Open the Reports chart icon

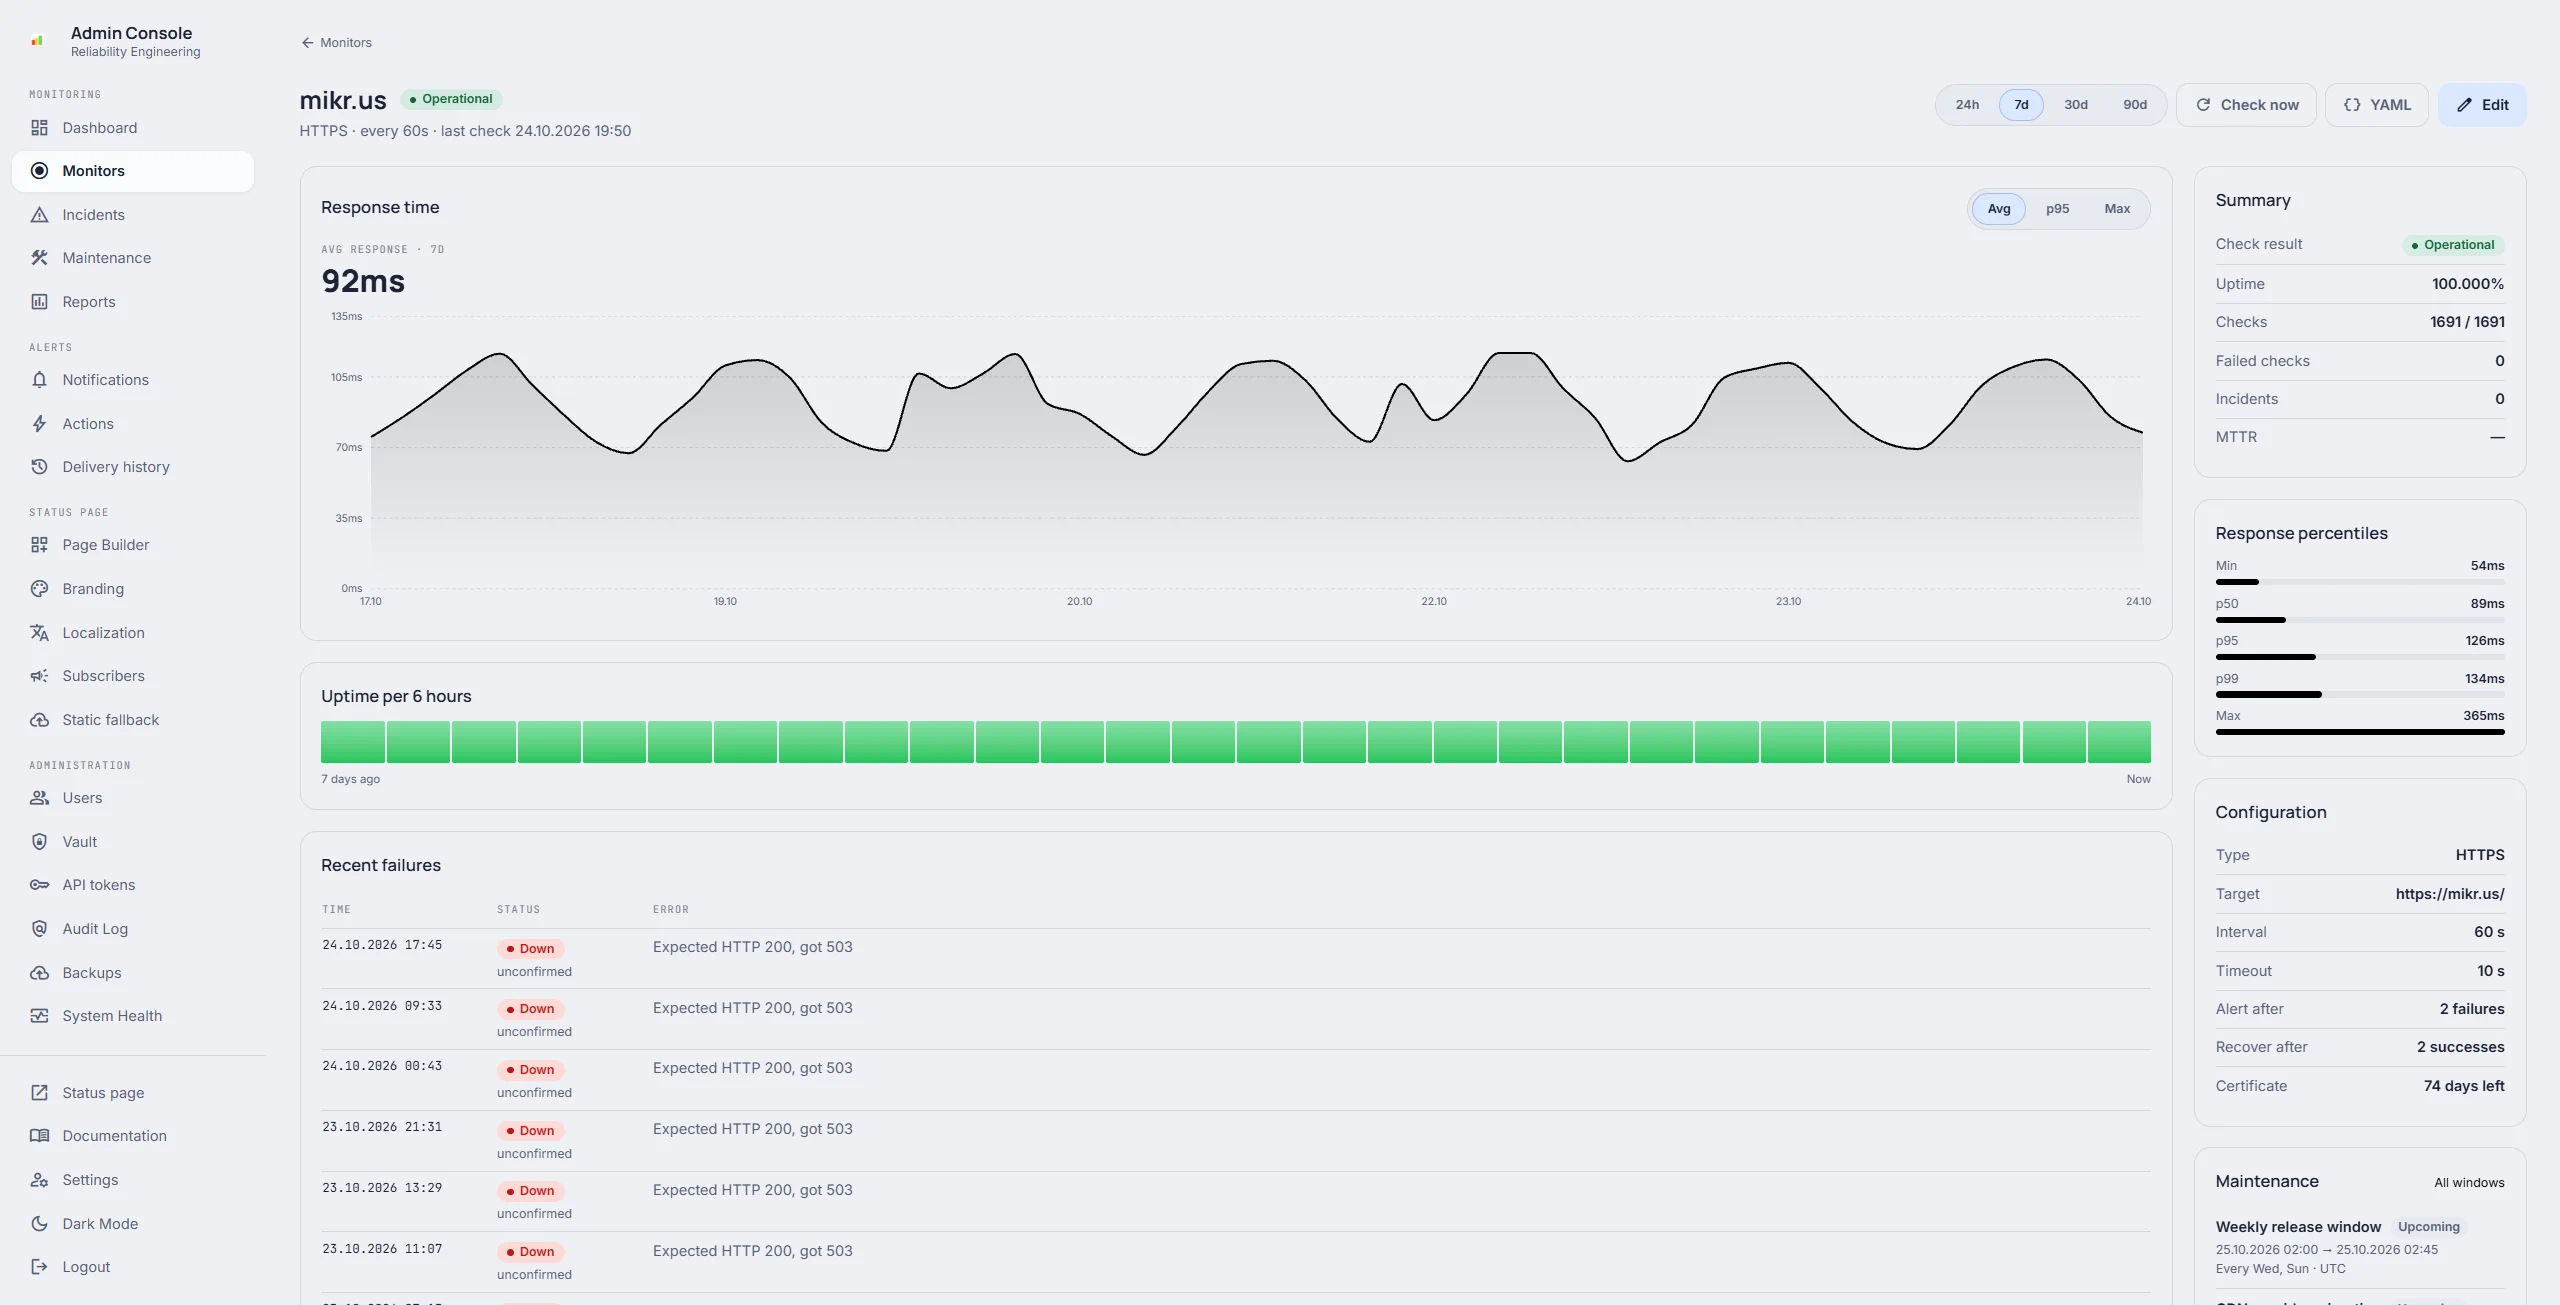click(39, 302)
